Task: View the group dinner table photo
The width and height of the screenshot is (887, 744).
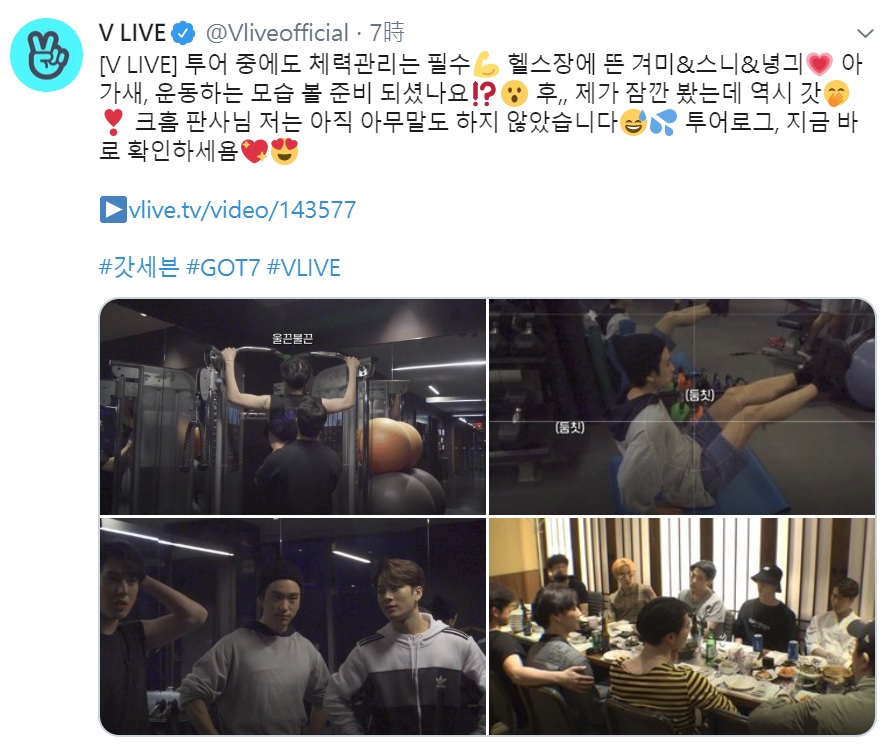Action: [x=682, y=626]
